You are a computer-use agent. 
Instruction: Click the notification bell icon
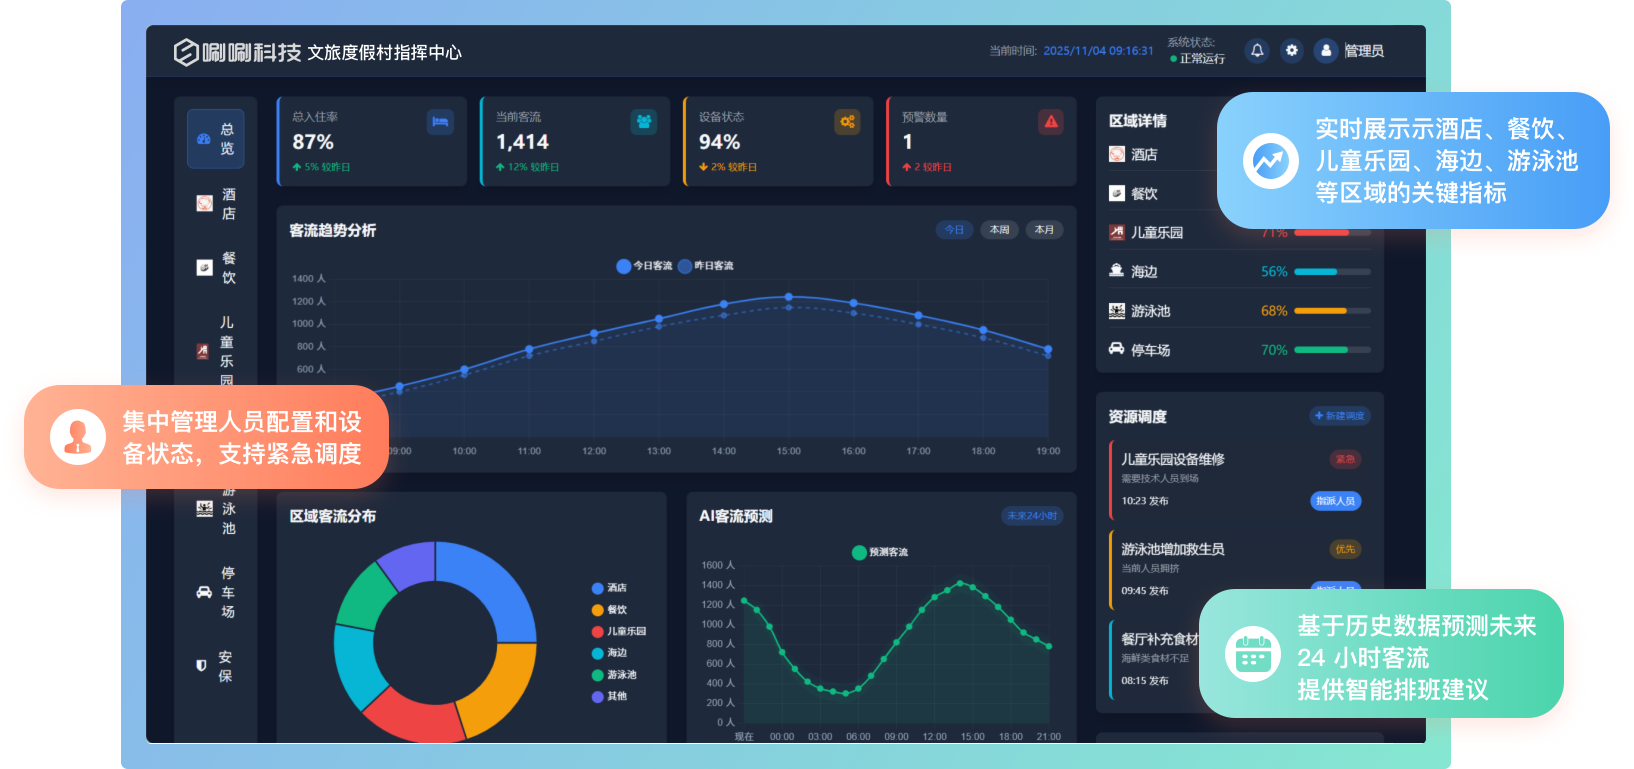coord(1257,50)
